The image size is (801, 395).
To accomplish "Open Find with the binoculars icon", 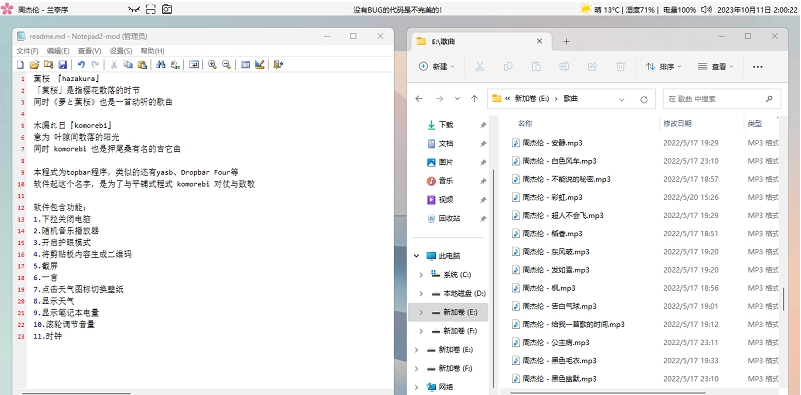I will coord(161,64).
